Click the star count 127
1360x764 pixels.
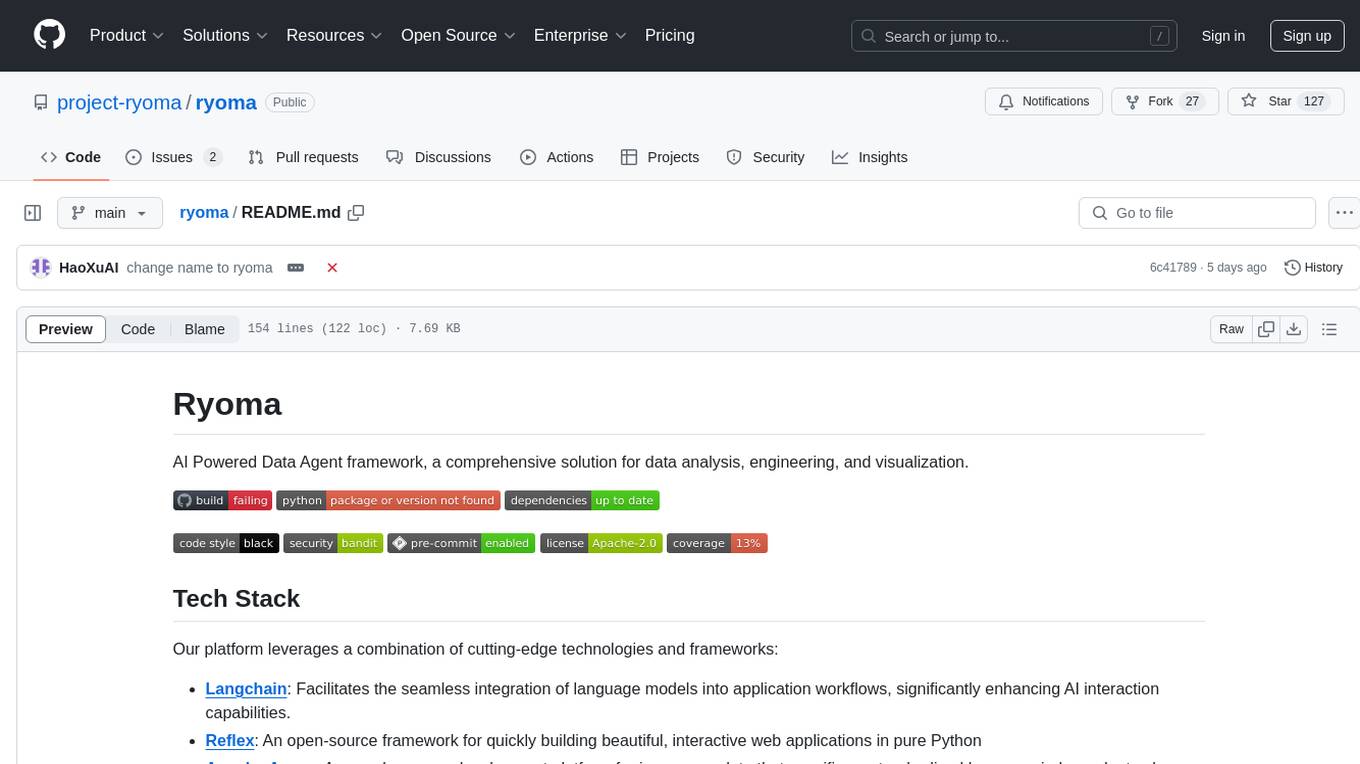(x=1314, y=101)
